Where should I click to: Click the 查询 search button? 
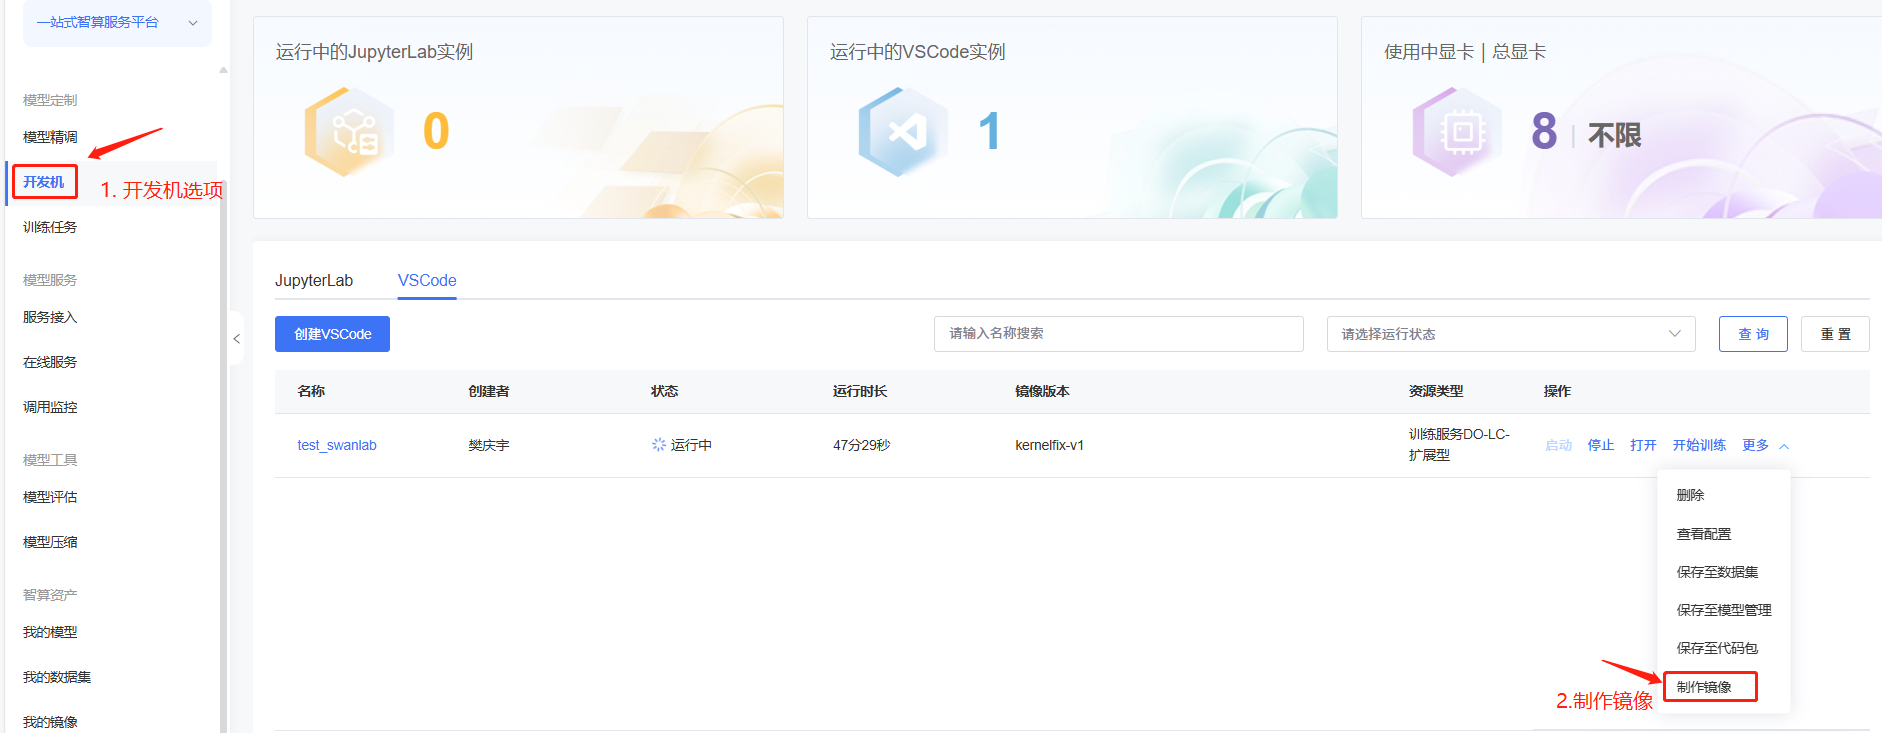tap(1753, 334)
